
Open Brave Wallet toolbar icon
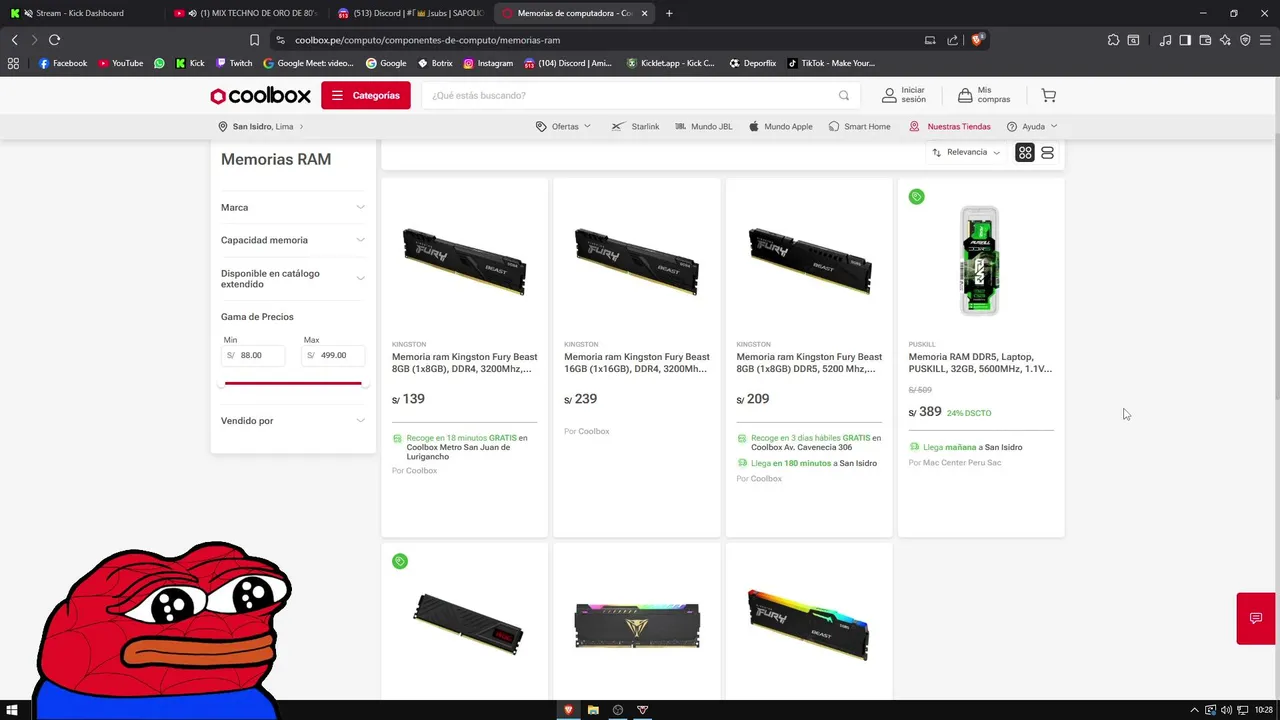pyautogui.click(x=1205, y=40)
